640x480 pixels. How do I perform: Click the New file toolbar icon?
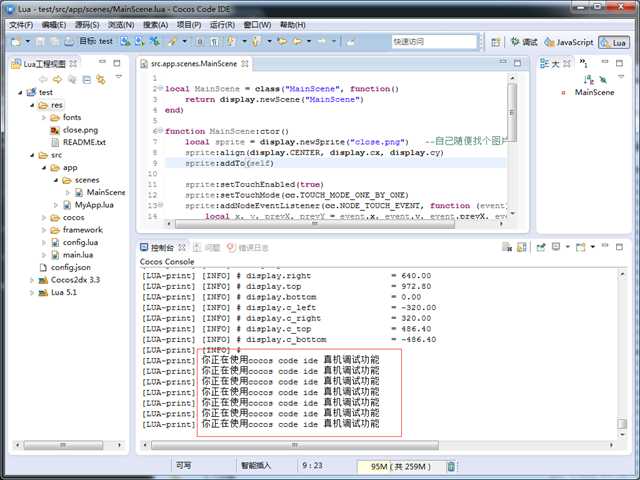tap(16, 41)
